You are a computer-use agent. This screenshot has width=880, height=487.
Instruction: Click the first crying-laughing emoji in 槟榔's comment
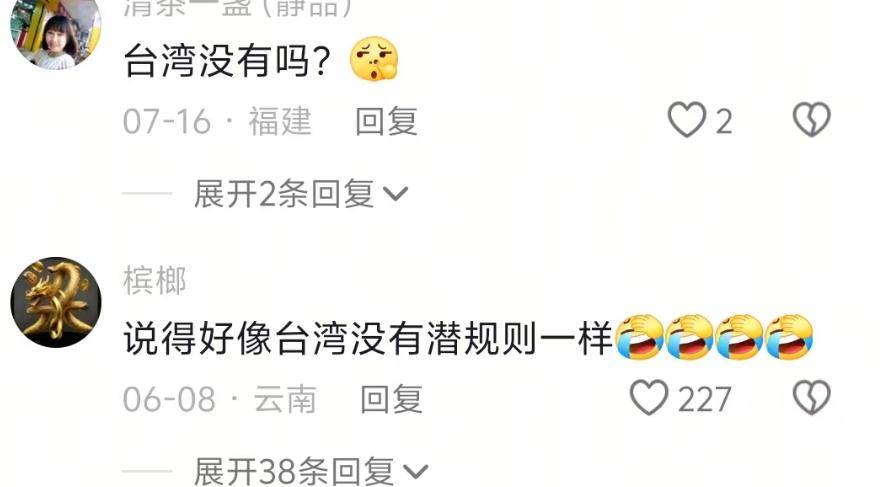pos(640,337)
